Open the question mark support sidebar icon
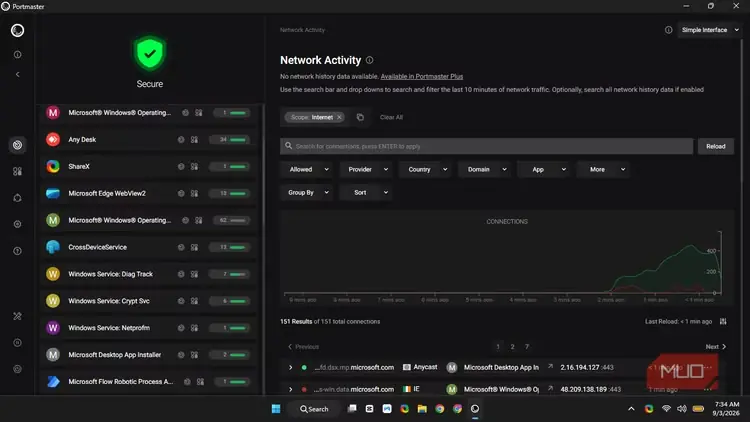The image size is (750, 422). pos(17,251)
